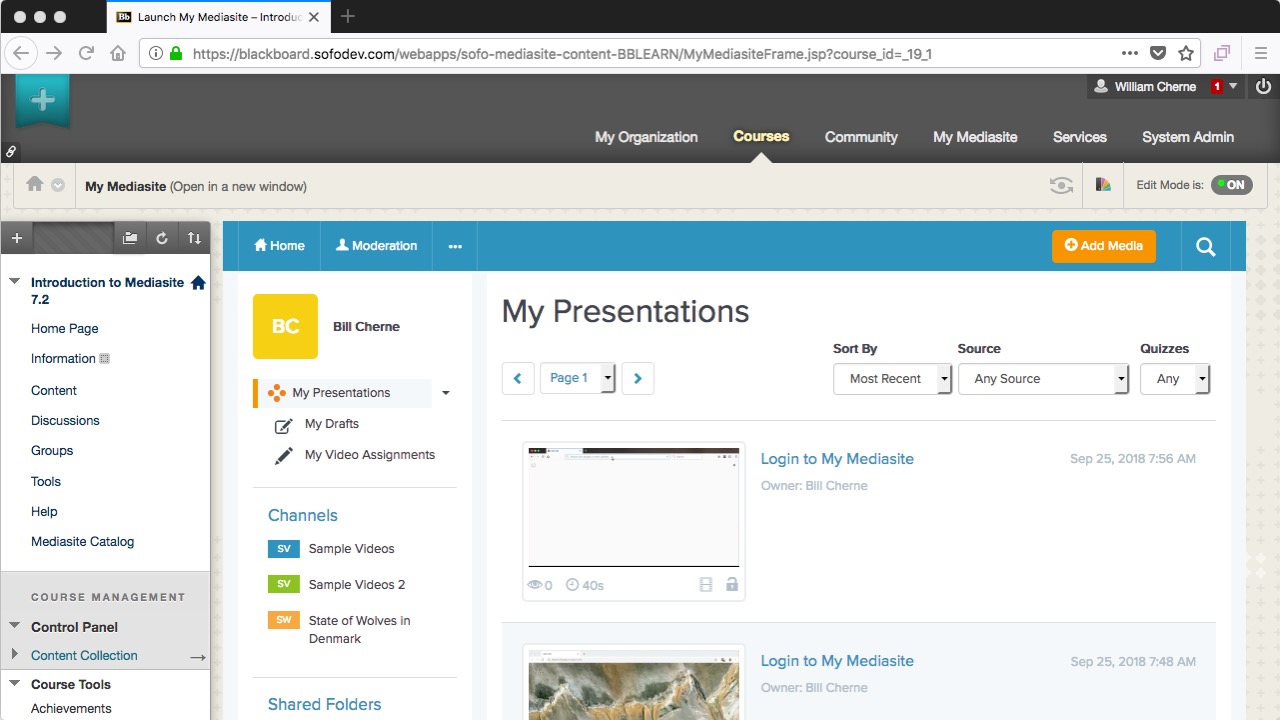This screenshot has width=1280, height=720.
Task: Go to the previous page arrow
Action: point(518,378)
